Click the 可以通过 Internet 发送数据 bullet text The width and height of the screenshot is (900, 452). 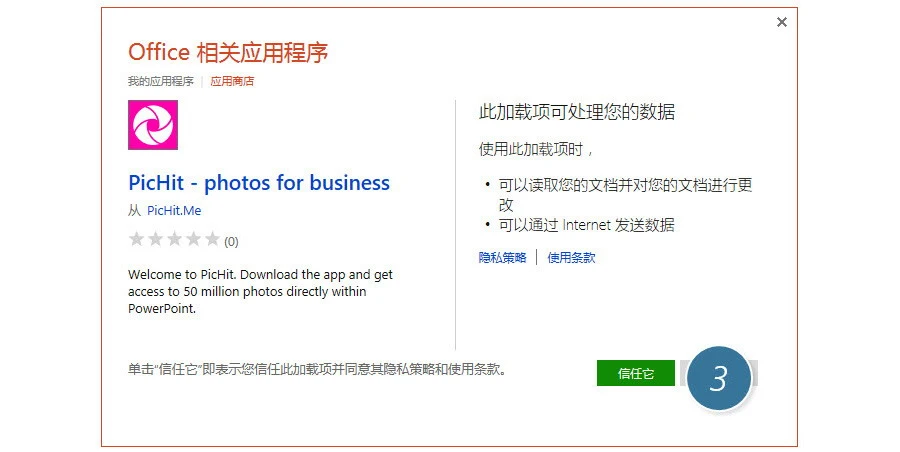[586, 225]
